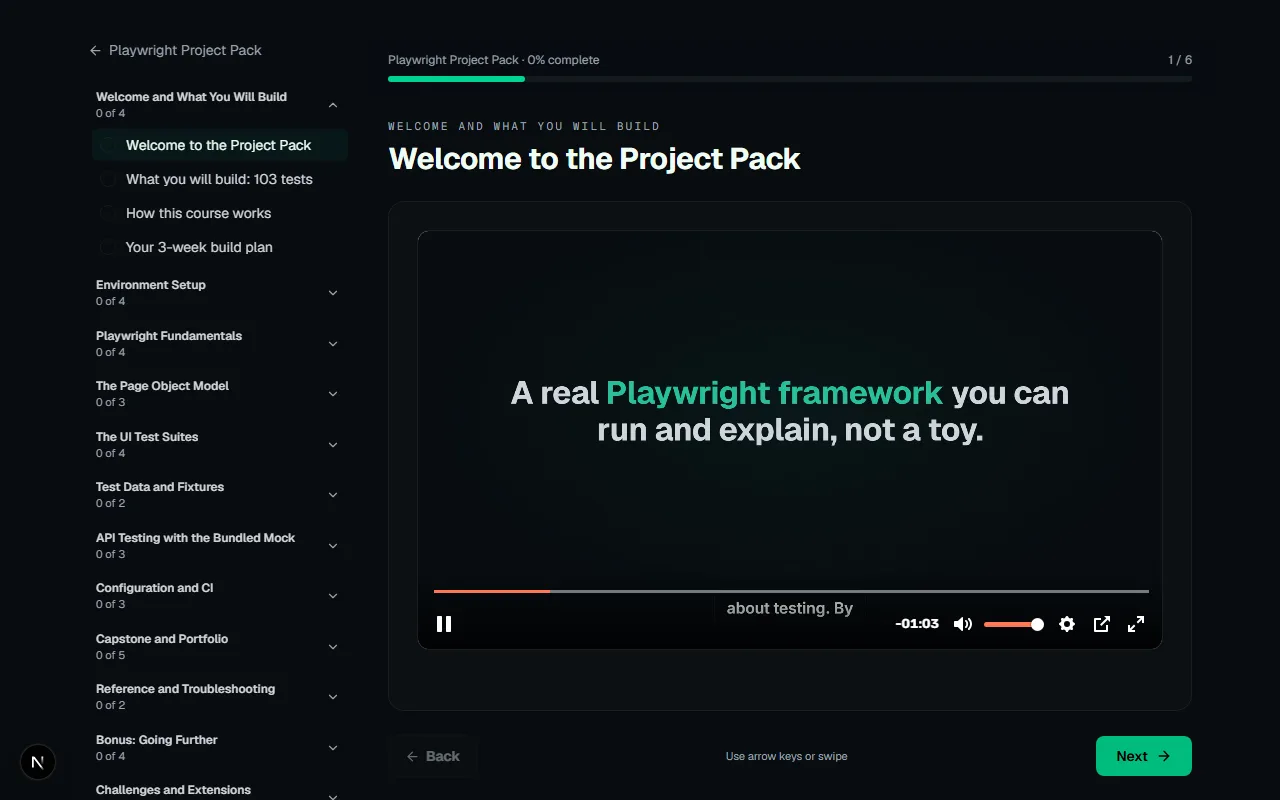The height and width of the screenshot is (800, 1280).
Task: Expand Bonus: Going Further chevron
Action: (x=333, y=748)
